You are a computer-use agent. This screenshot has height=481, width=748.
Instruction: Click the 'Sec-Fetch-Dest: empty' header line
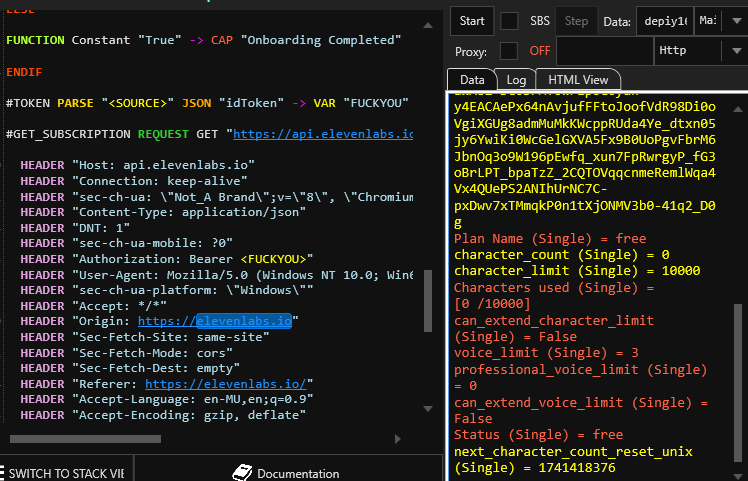click(x=130, y=368)
